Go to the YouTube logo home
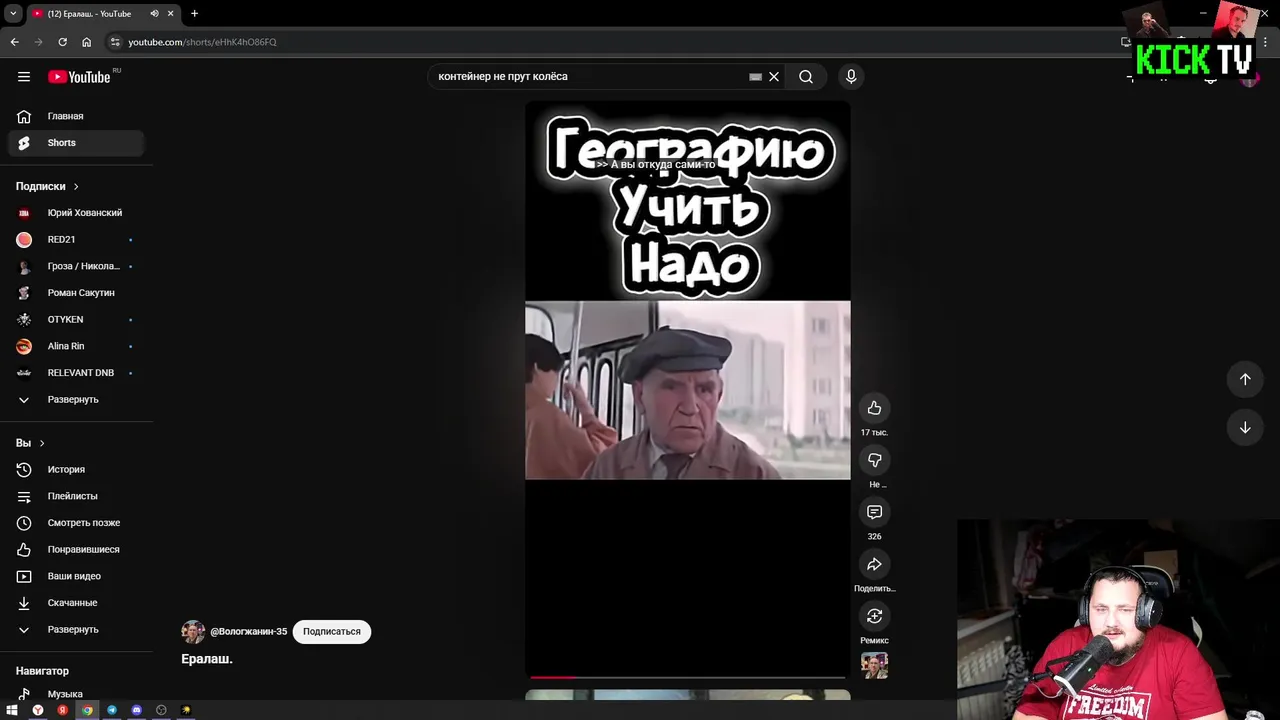 pos(79,77)
